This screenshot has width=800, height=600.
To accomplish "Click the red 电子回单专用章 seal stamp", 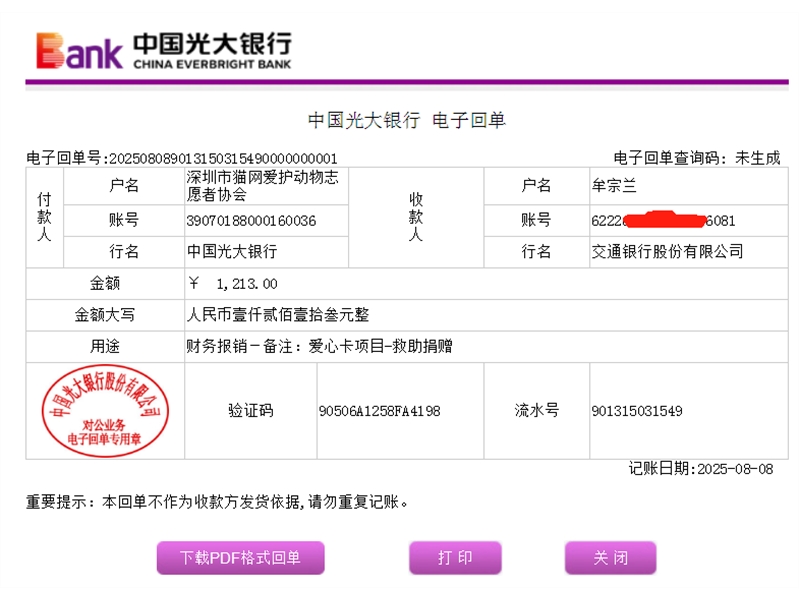I will pyautogui.click(x=105, y=410).
